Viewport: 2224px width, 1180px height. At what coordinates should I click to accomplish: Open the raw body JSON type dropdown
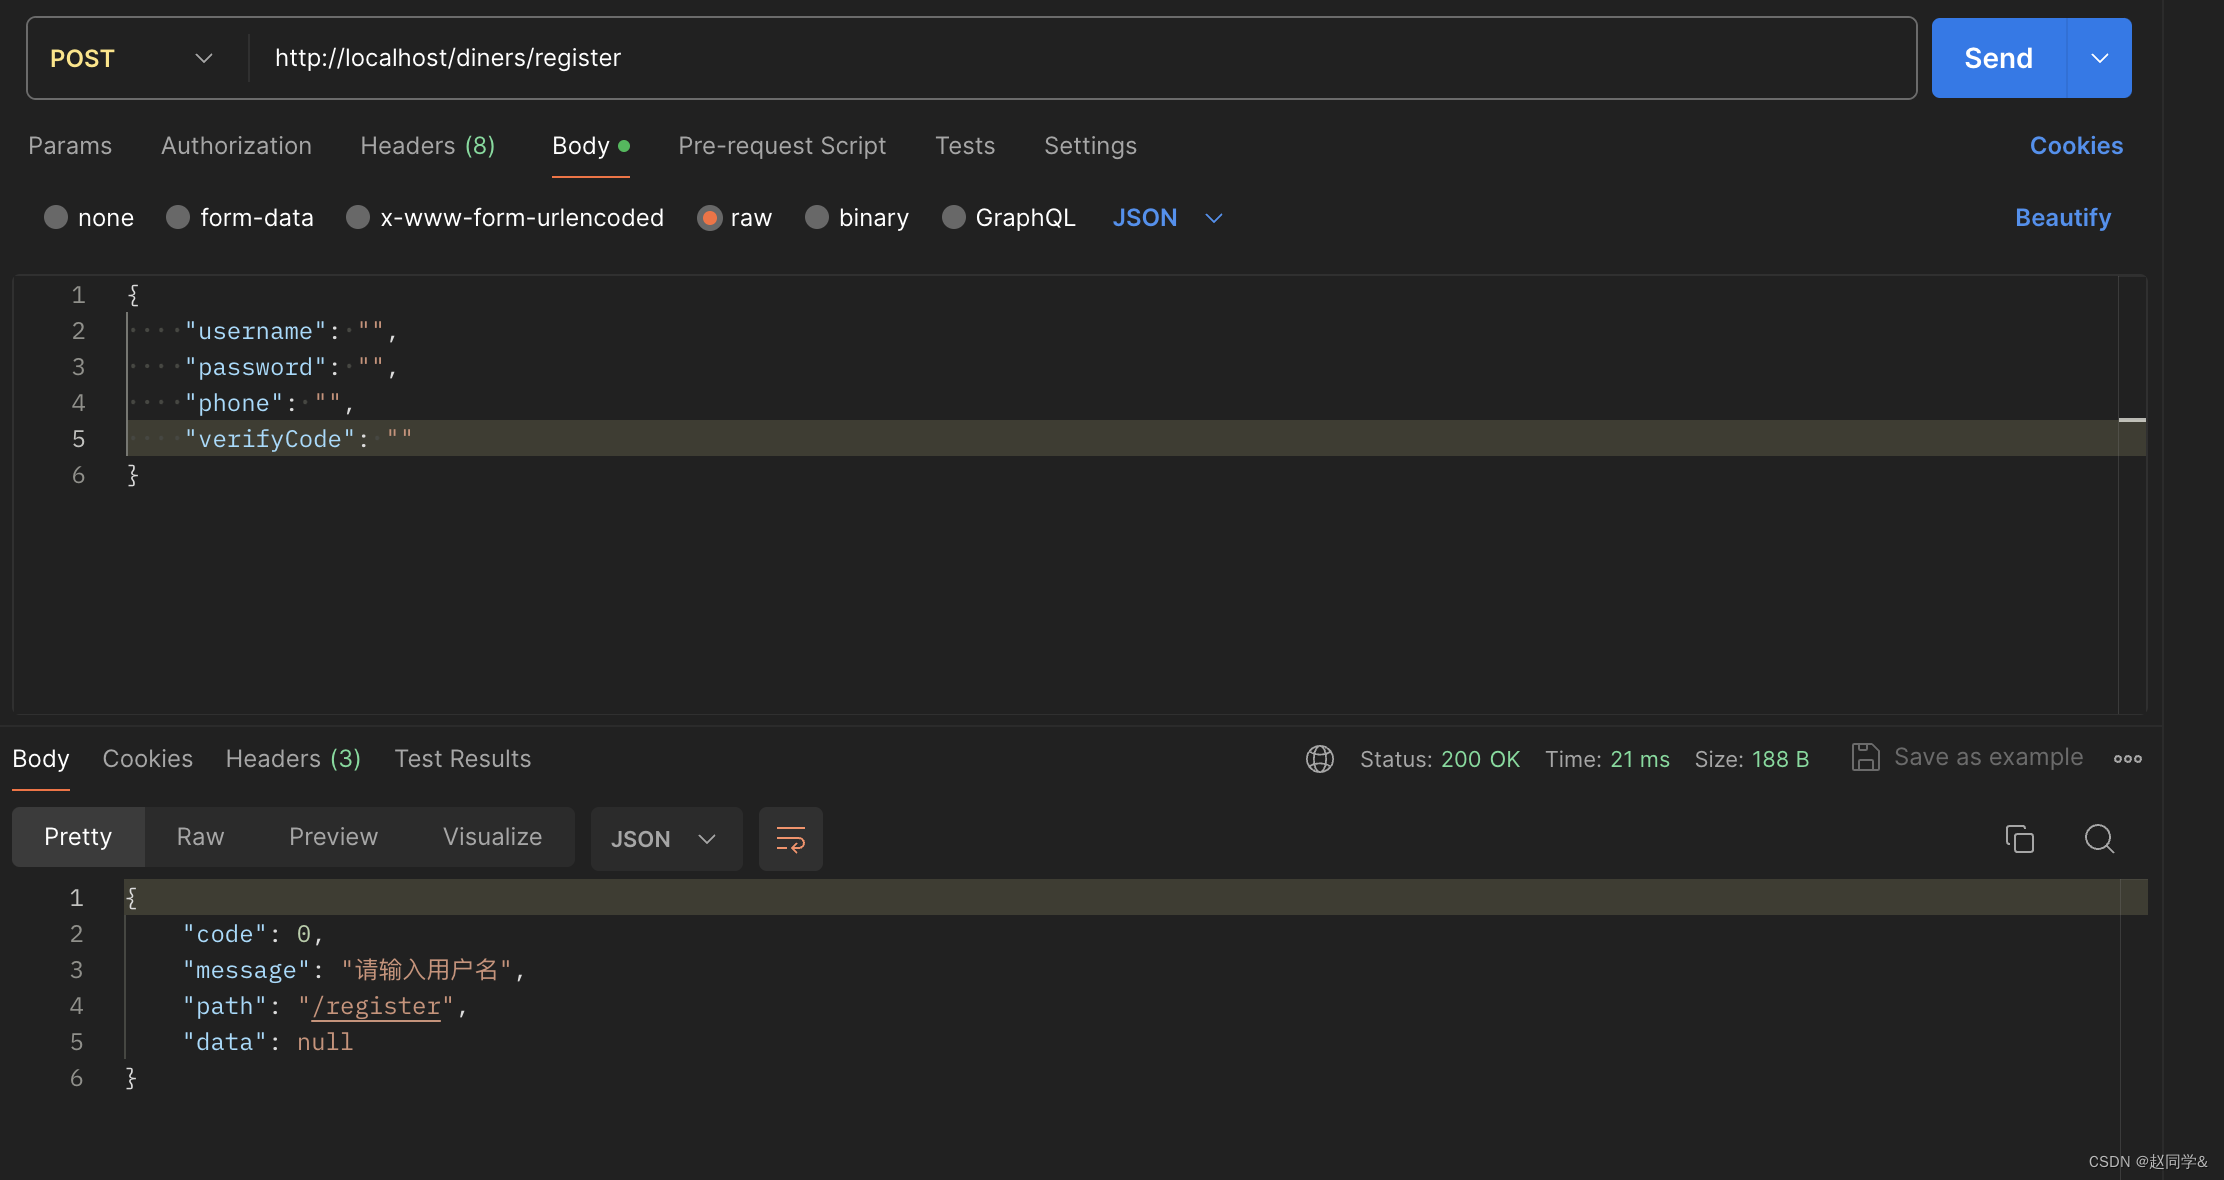click(x=1167, y=217)
